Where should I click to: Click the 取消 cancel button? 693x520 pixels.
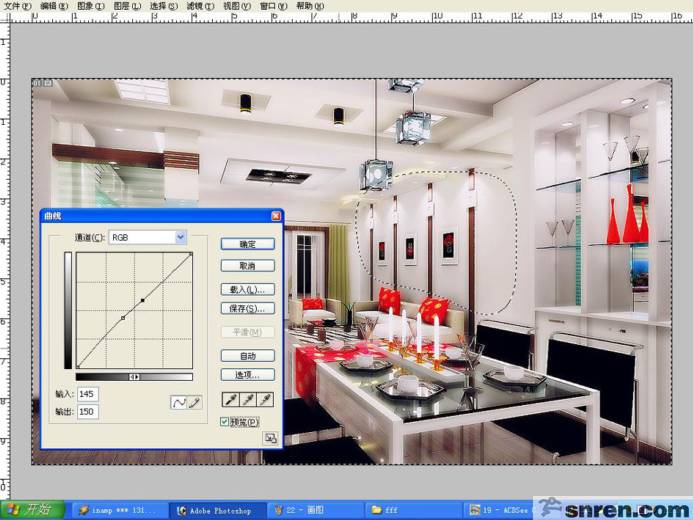point(248,266)
